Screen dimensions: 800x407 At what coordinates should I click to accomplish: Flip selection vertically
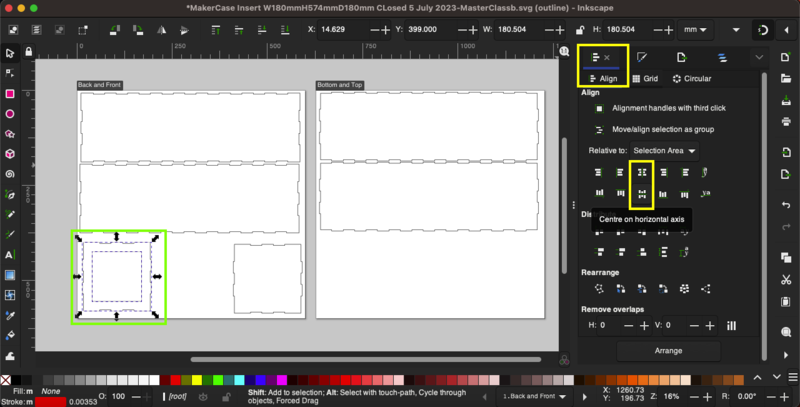point(185,30)
